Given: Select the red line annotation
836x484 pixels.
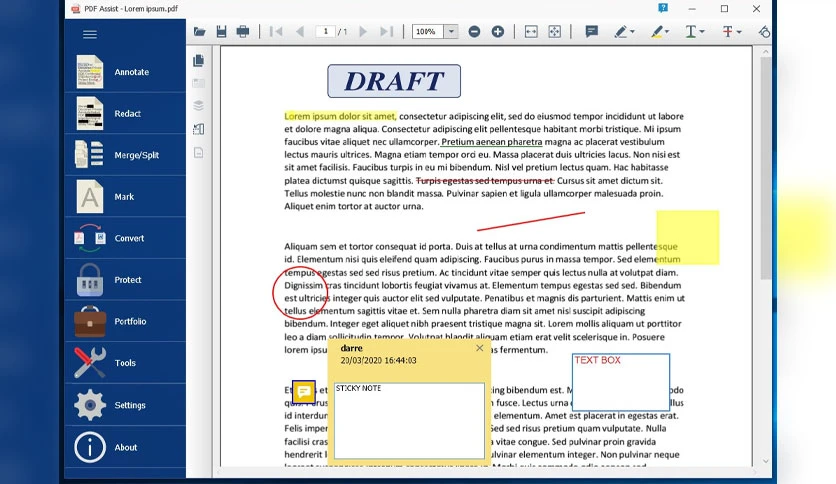Looking at the screenshot, I should (x=530, y=221).
